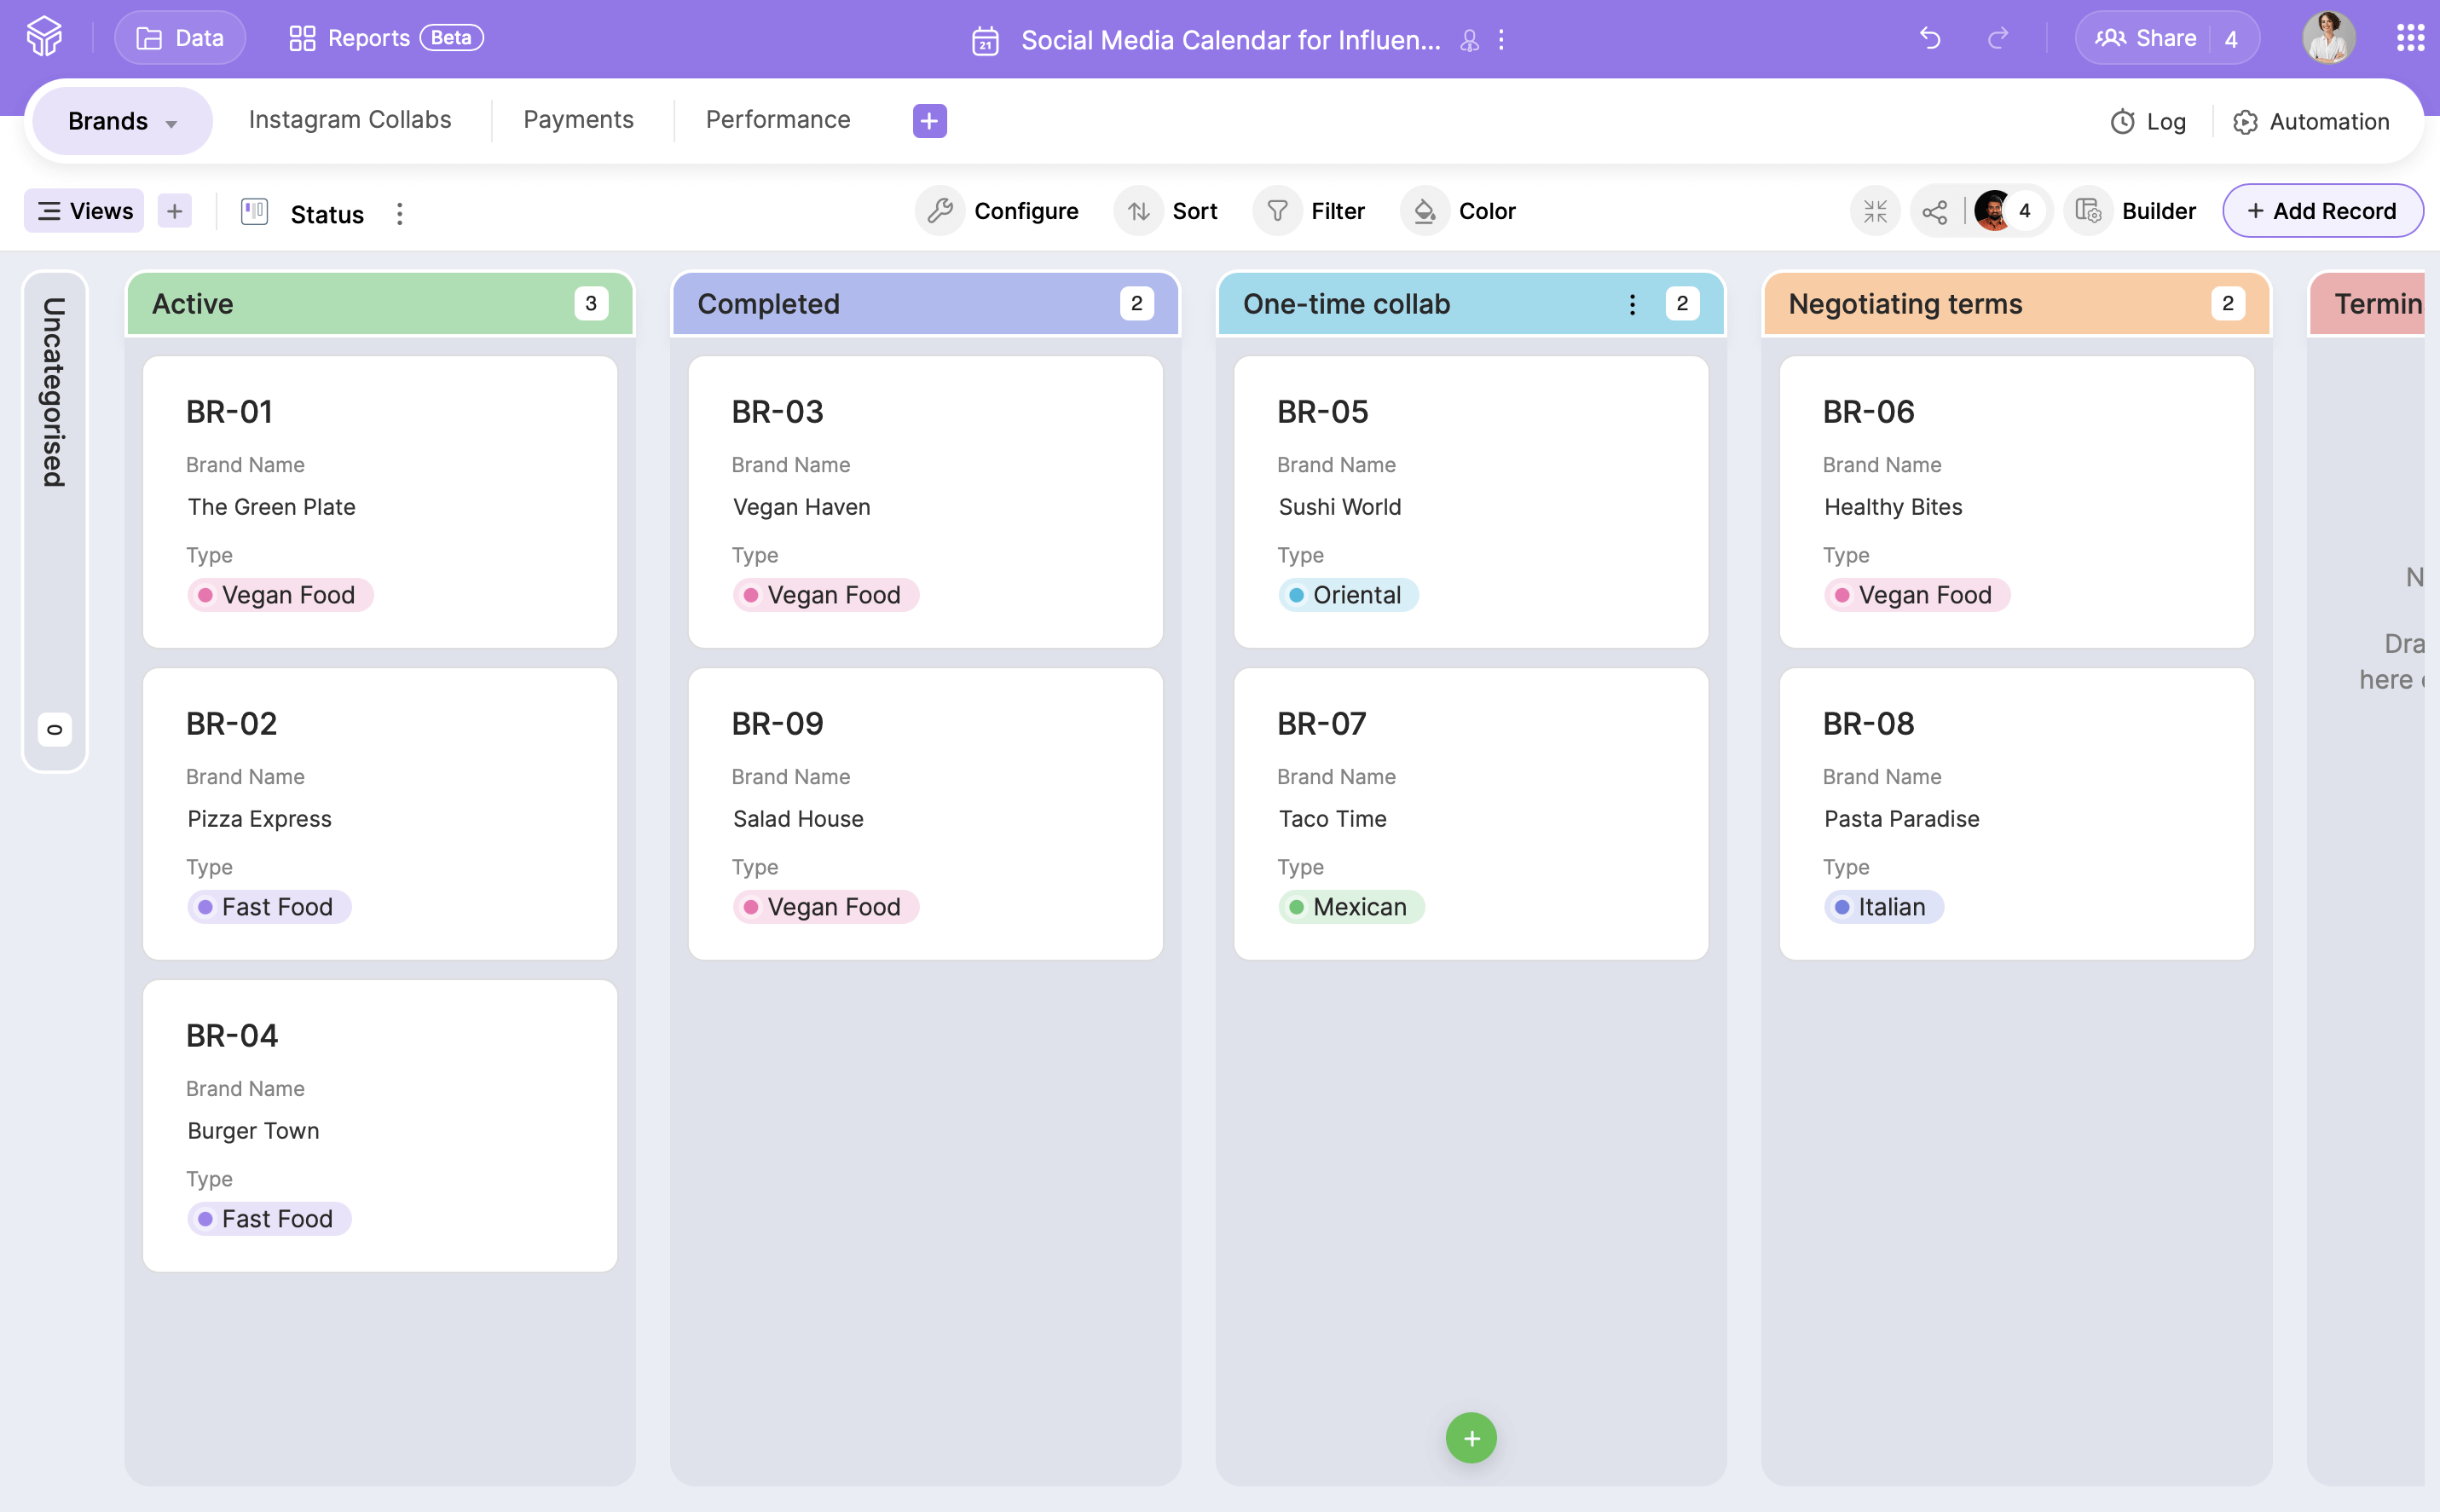Open card BR-02
Image resolution: width=2440 pixels, height=1512 pixels.
(x=380, y=814)
